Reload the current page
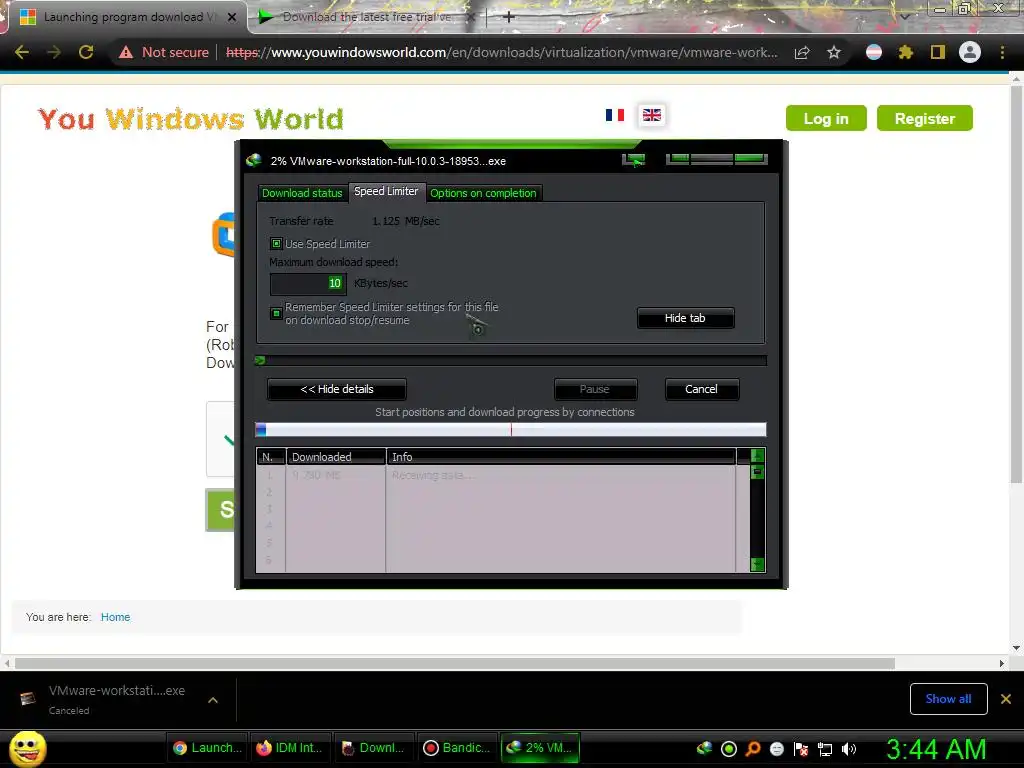 click(86, 52)
